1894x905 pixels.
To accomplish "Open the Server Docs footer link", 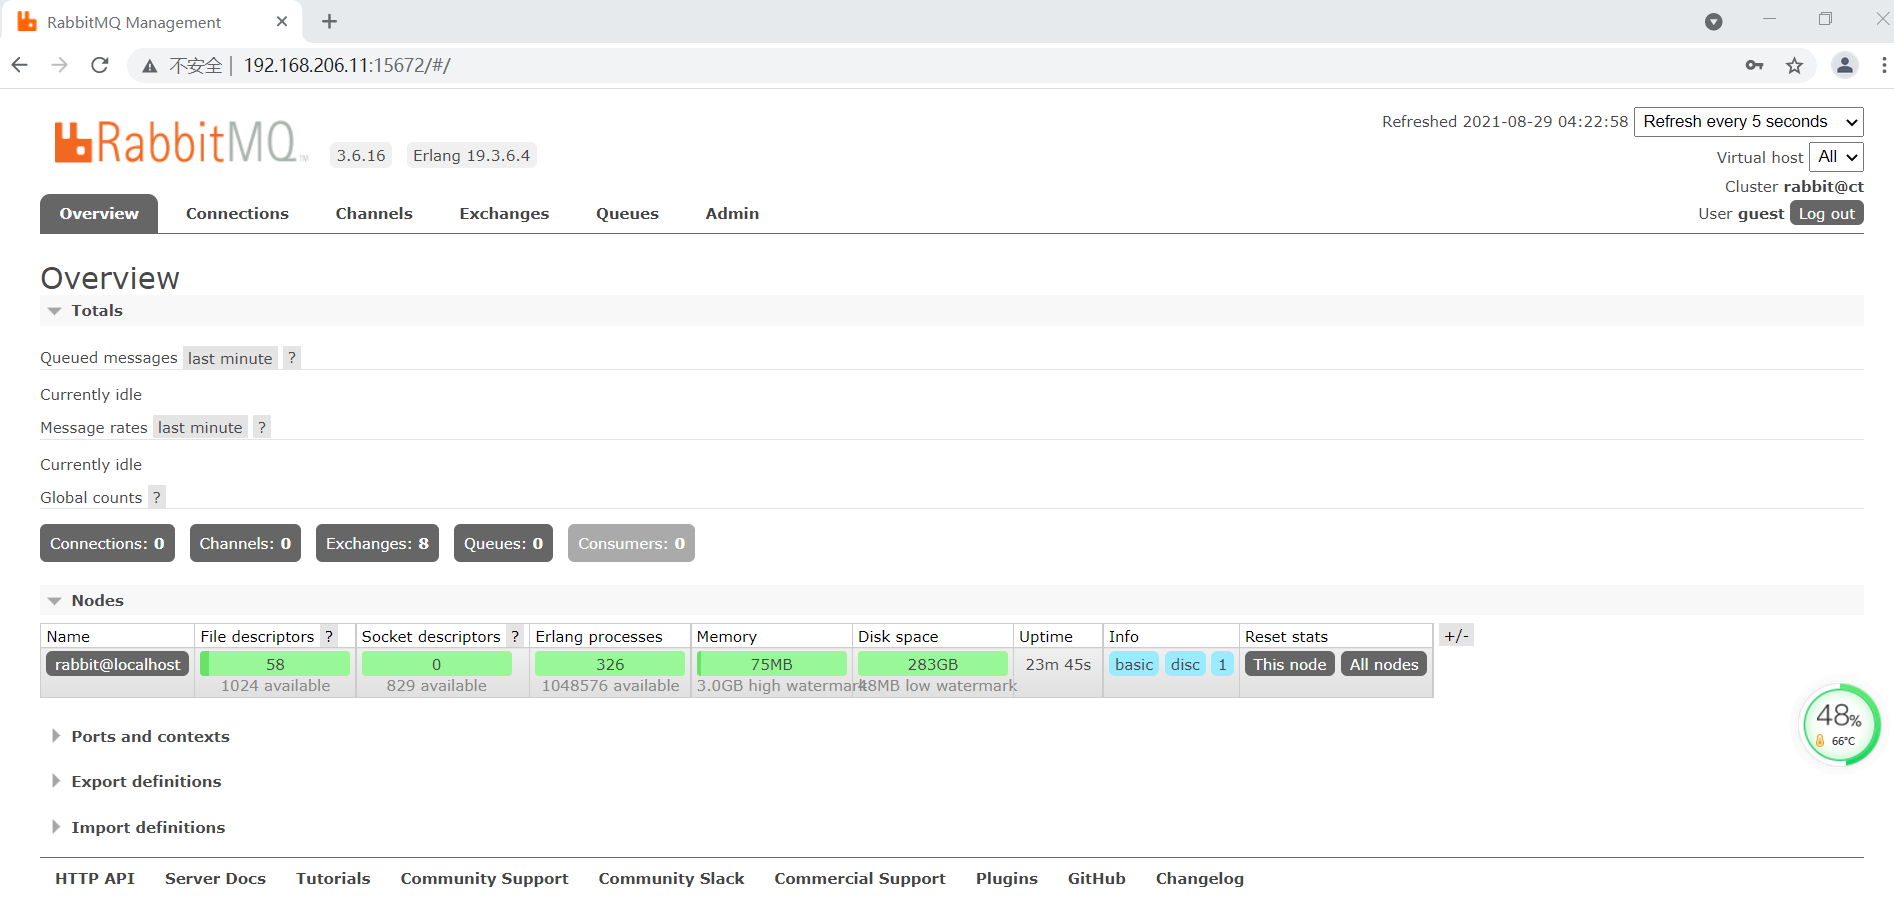I will pyautogui.click(x=215, y=879).
